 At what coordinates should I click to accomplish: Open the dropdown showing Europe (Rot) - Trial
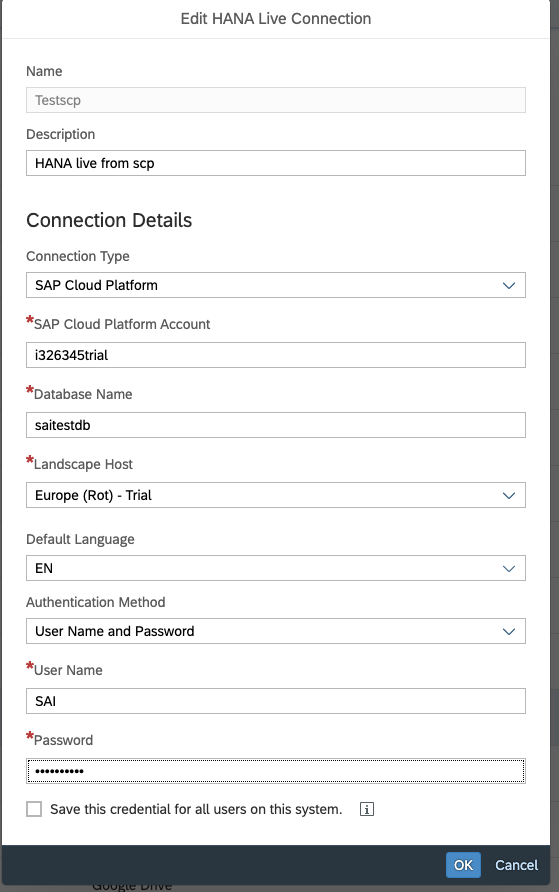pyautogui.click(x=276, y=495)
